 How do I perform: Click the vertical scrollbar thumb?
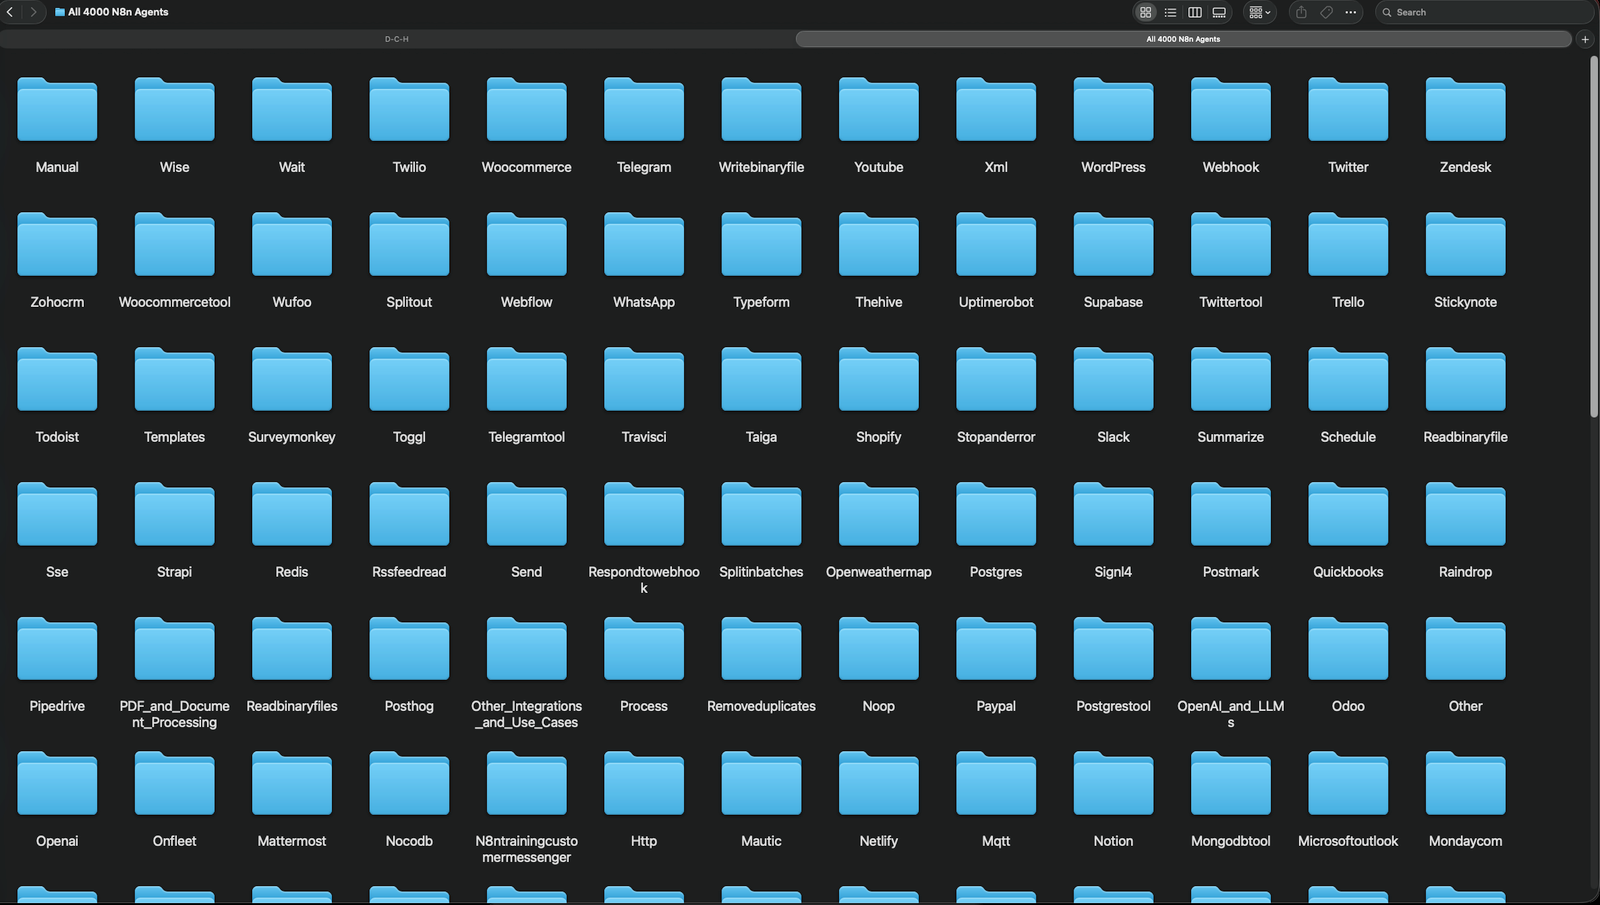1594,237
